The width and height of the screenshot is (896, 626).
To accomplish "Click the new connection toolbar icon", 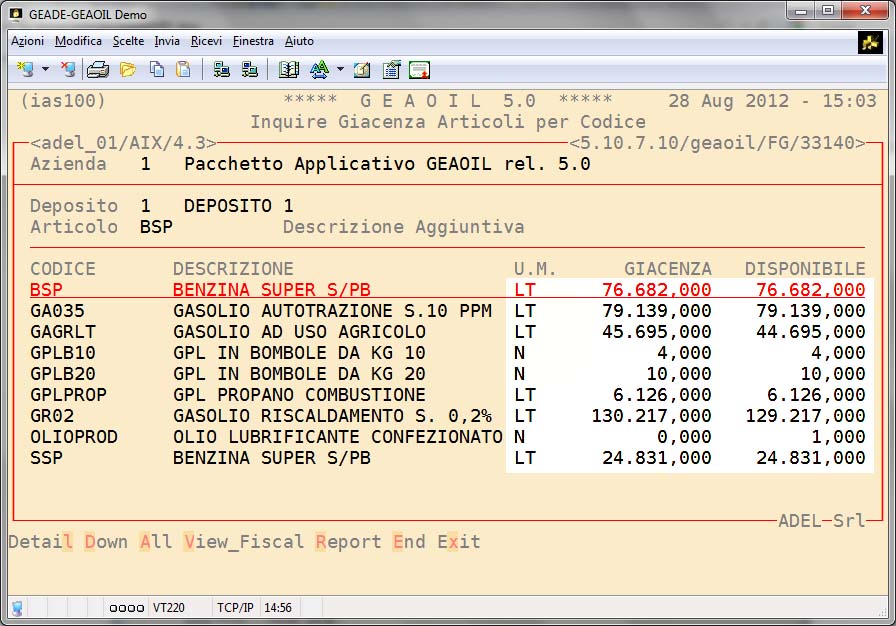I will coord(26,69).
